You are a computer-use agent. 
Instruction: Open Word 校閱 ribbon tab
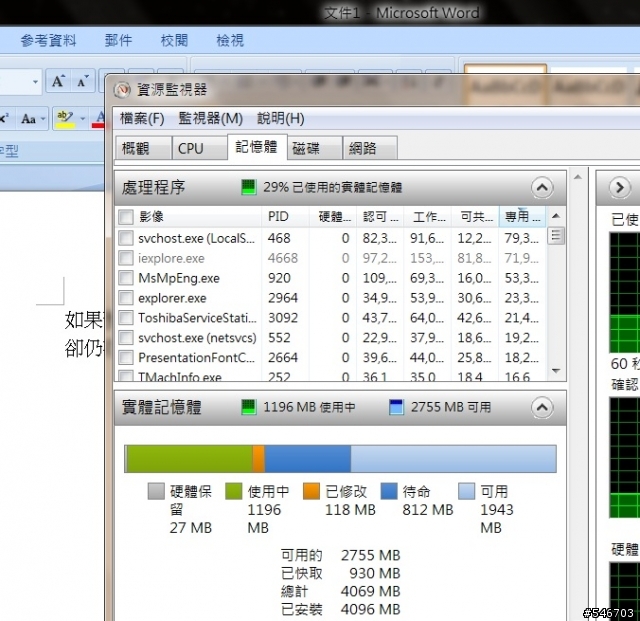click(x=174, y=40)
